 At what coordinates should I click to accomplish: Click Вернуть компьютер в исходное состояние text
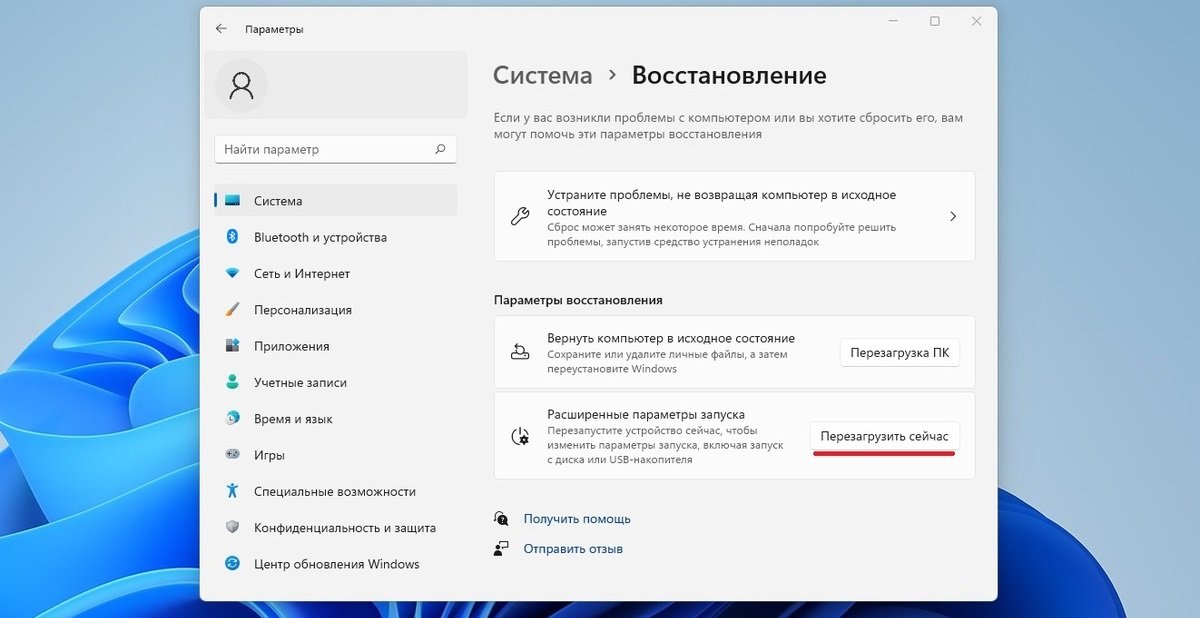(x=671, y=338)
